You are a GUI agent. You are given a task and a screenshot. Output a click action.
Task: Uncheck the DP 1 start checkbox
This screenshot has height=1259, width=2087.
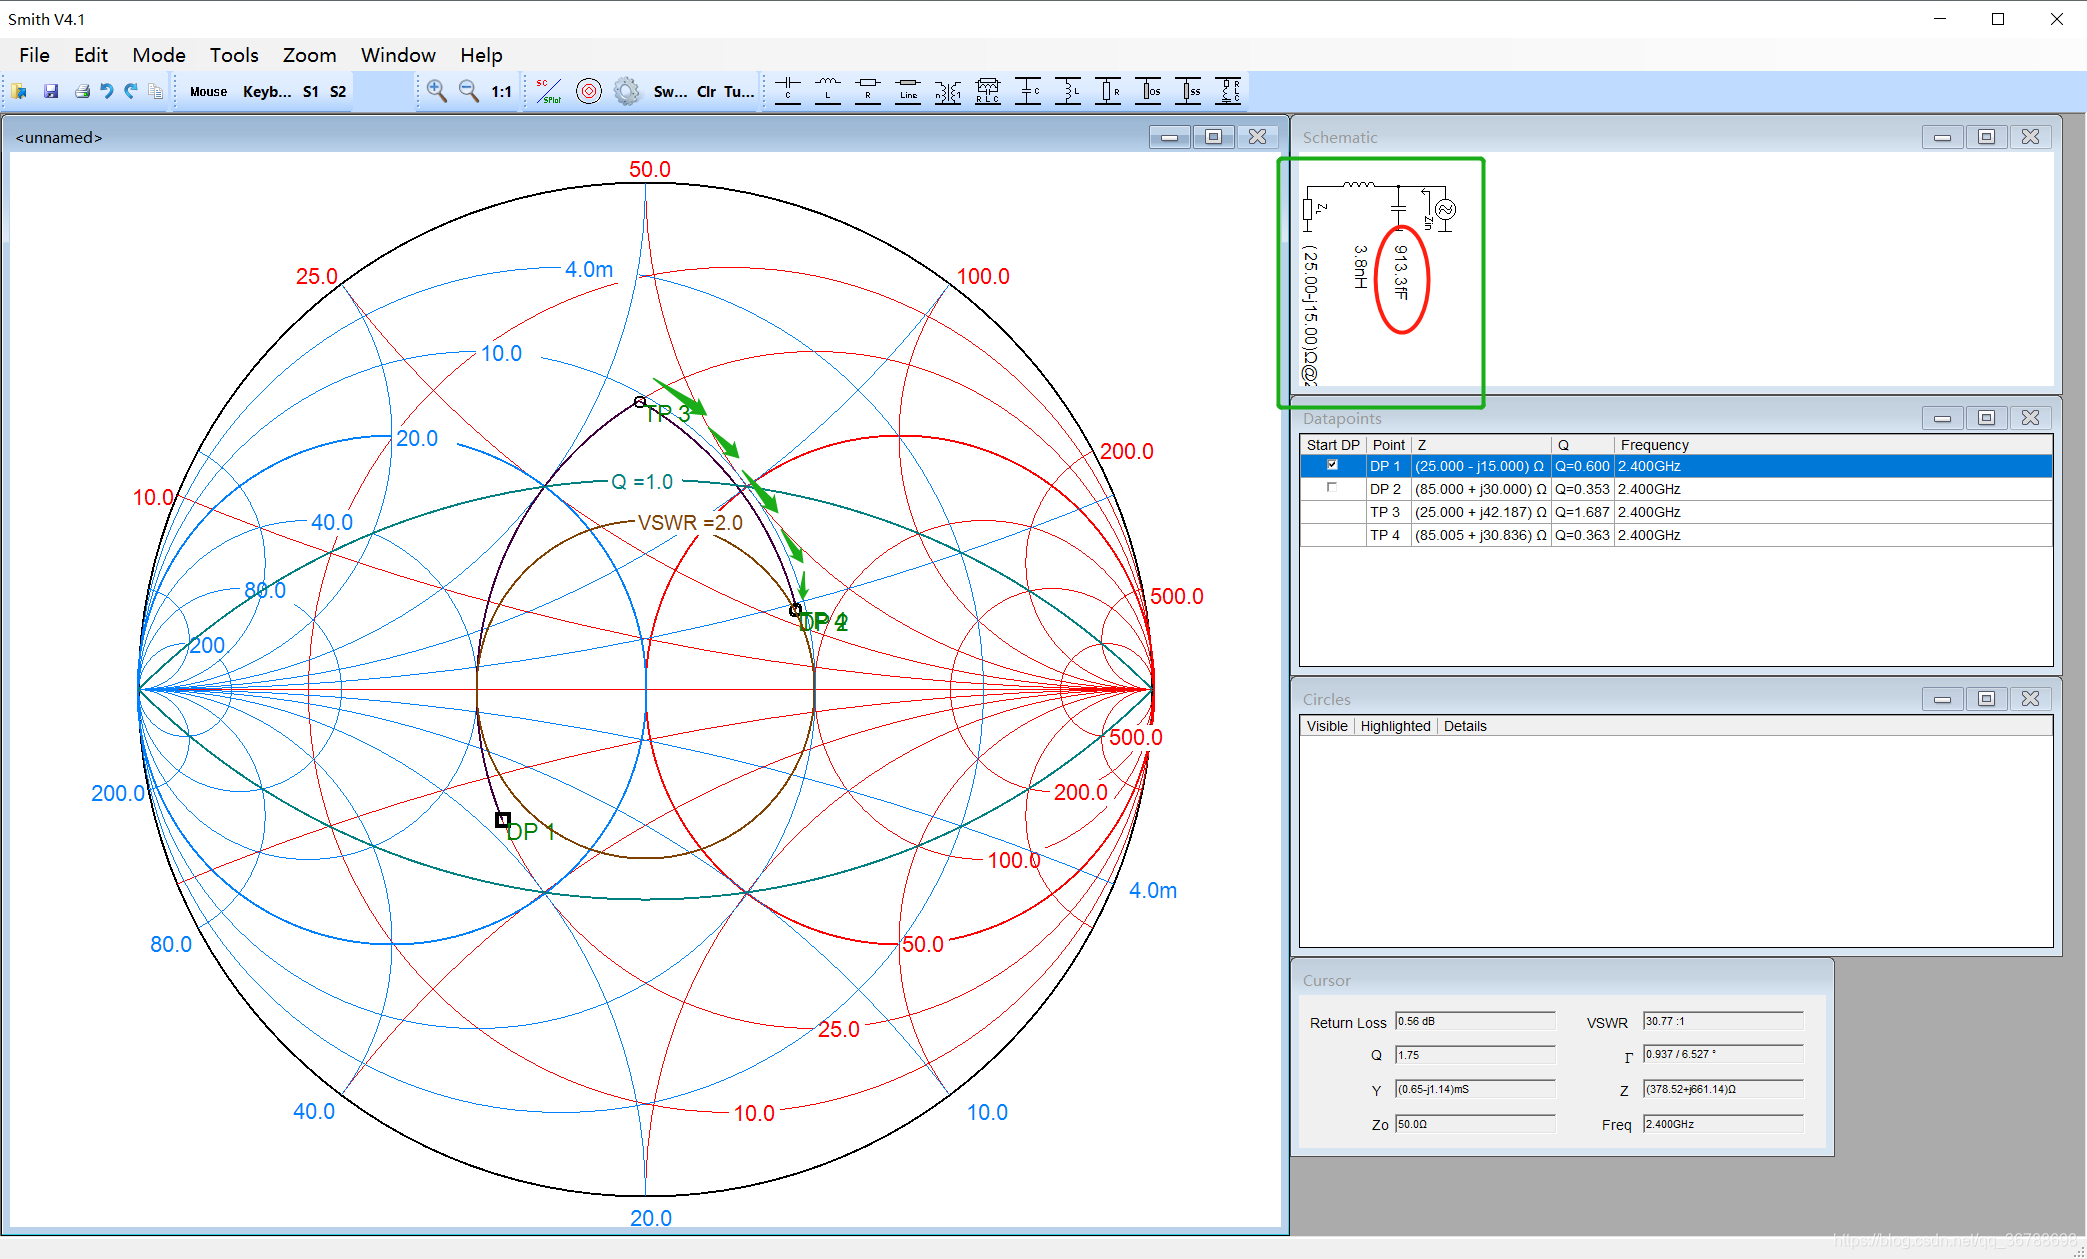pyautogui.click(x=1332, y=465)
